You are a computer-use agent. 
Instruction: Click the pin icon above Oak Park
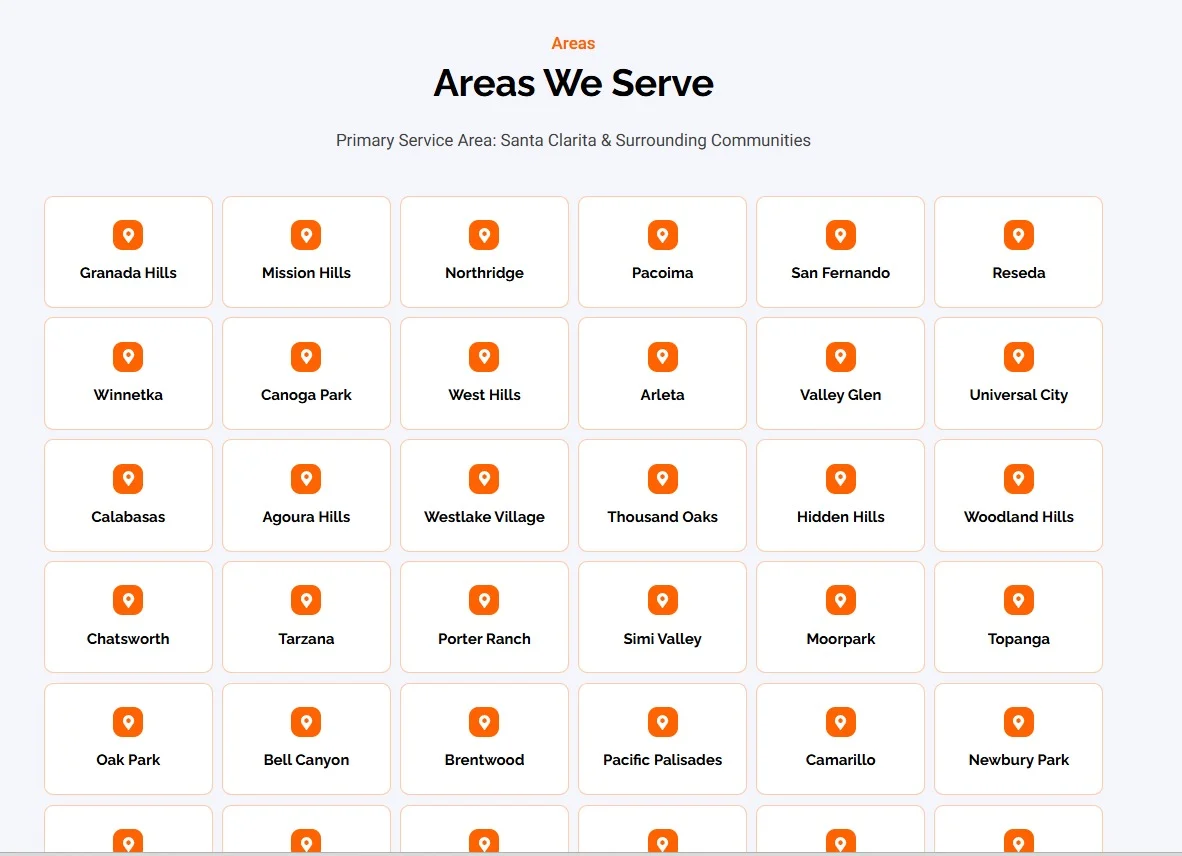(128, 722)
